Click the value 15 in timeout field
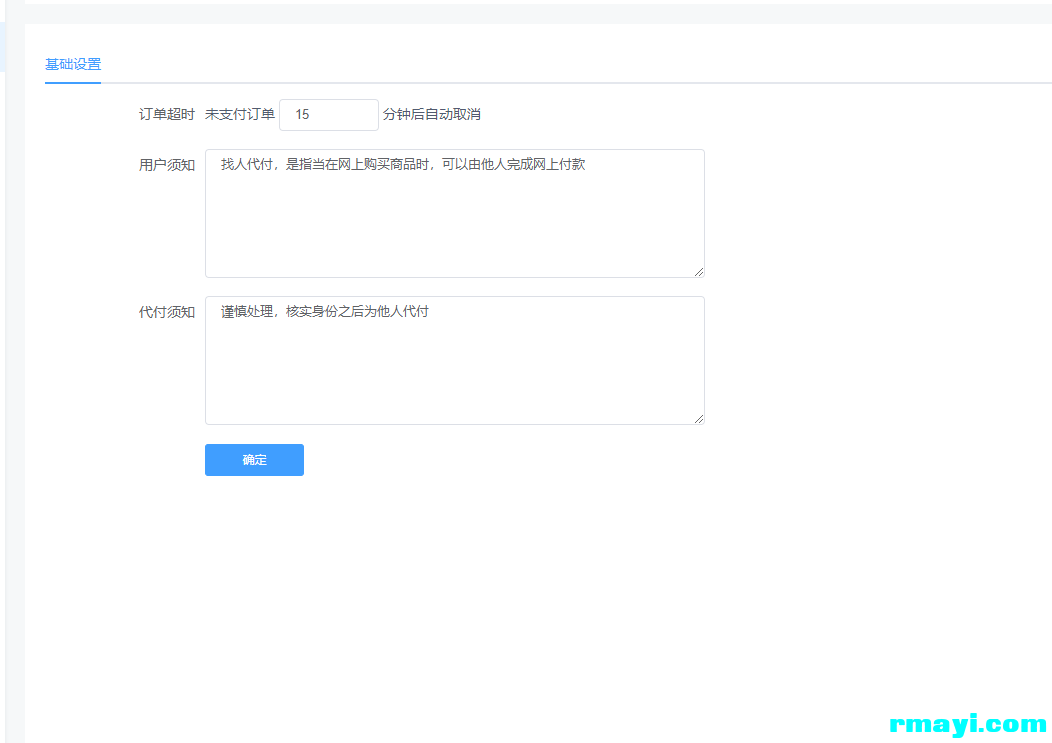Screen dimensions: 1052x743 302,115
